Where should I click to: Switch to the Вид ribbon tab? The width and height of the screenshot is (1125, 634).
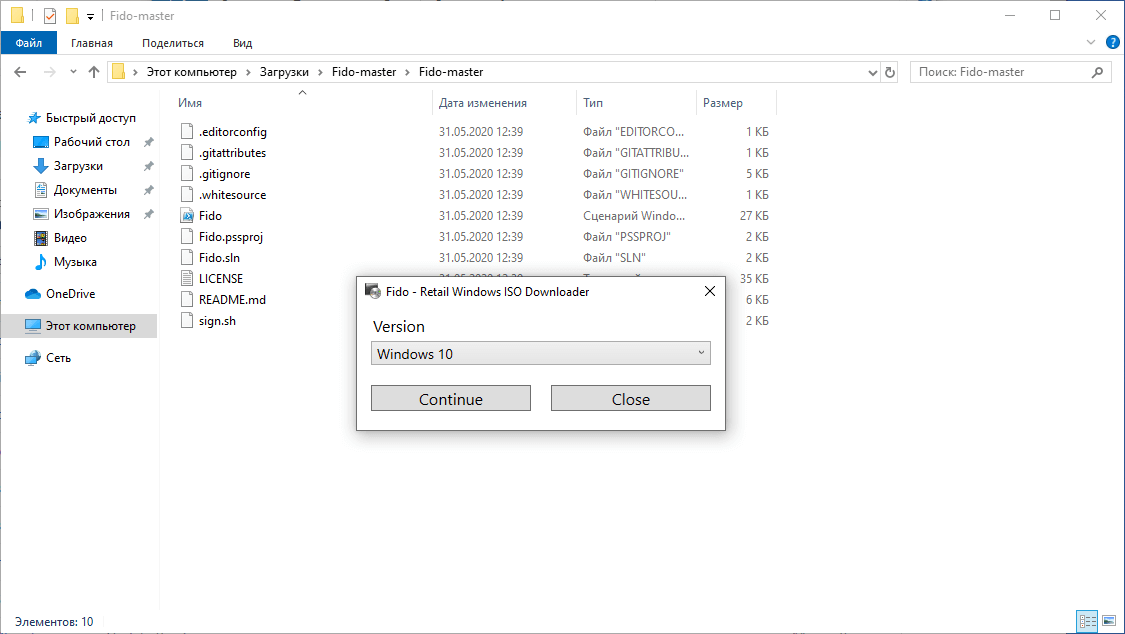pos(243,43)
